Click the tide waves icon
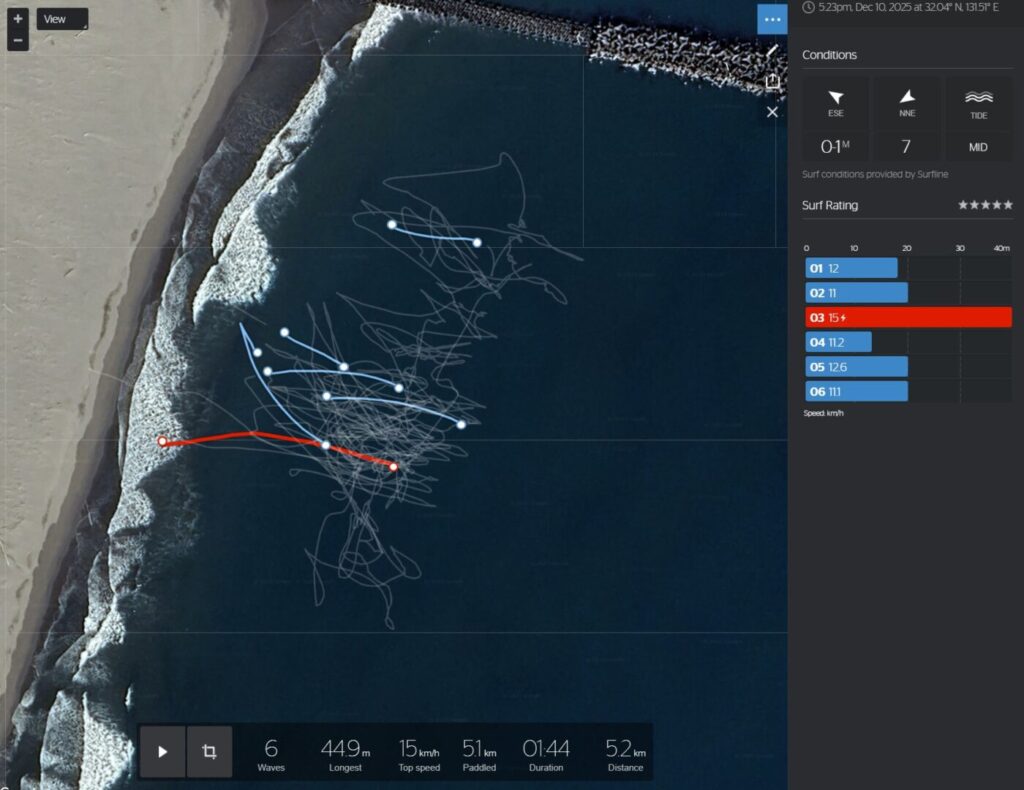This screenshot has width=1024, height=790. pos(978,97)
